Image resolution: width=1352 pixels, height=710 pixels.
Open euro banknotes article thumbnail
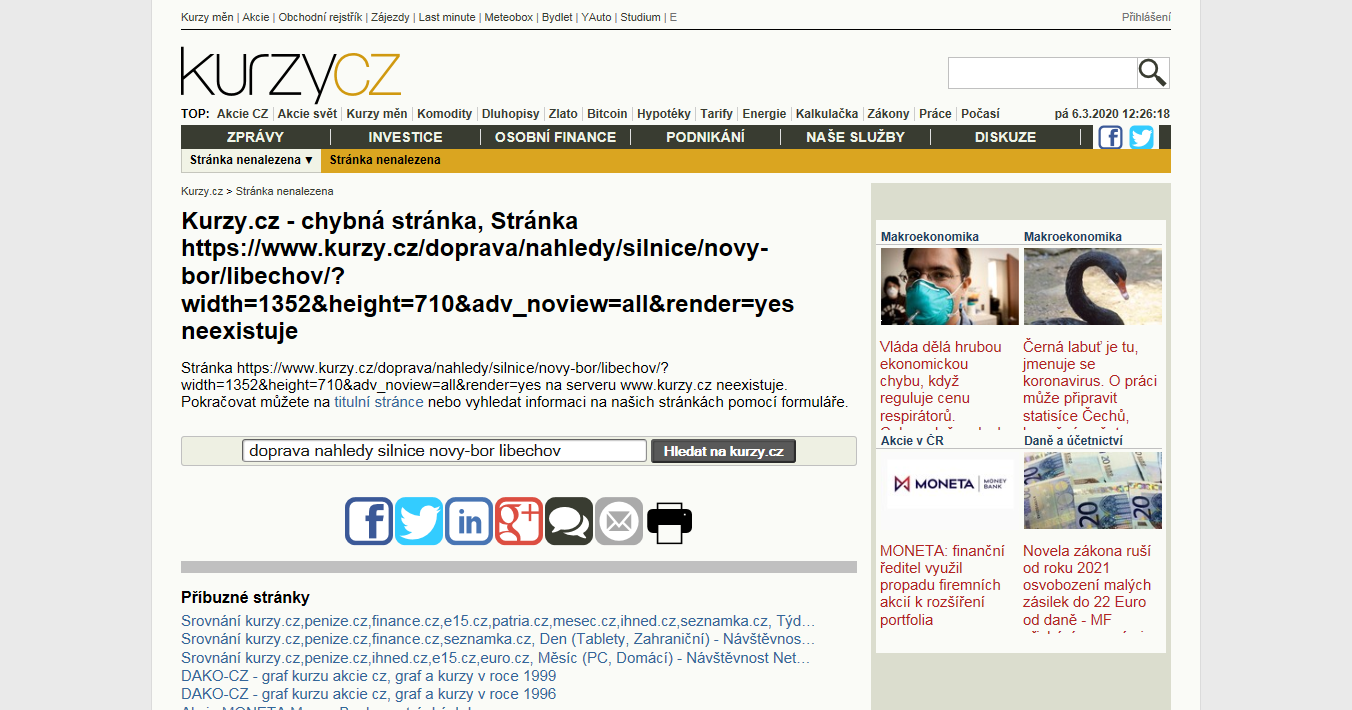1093,490
